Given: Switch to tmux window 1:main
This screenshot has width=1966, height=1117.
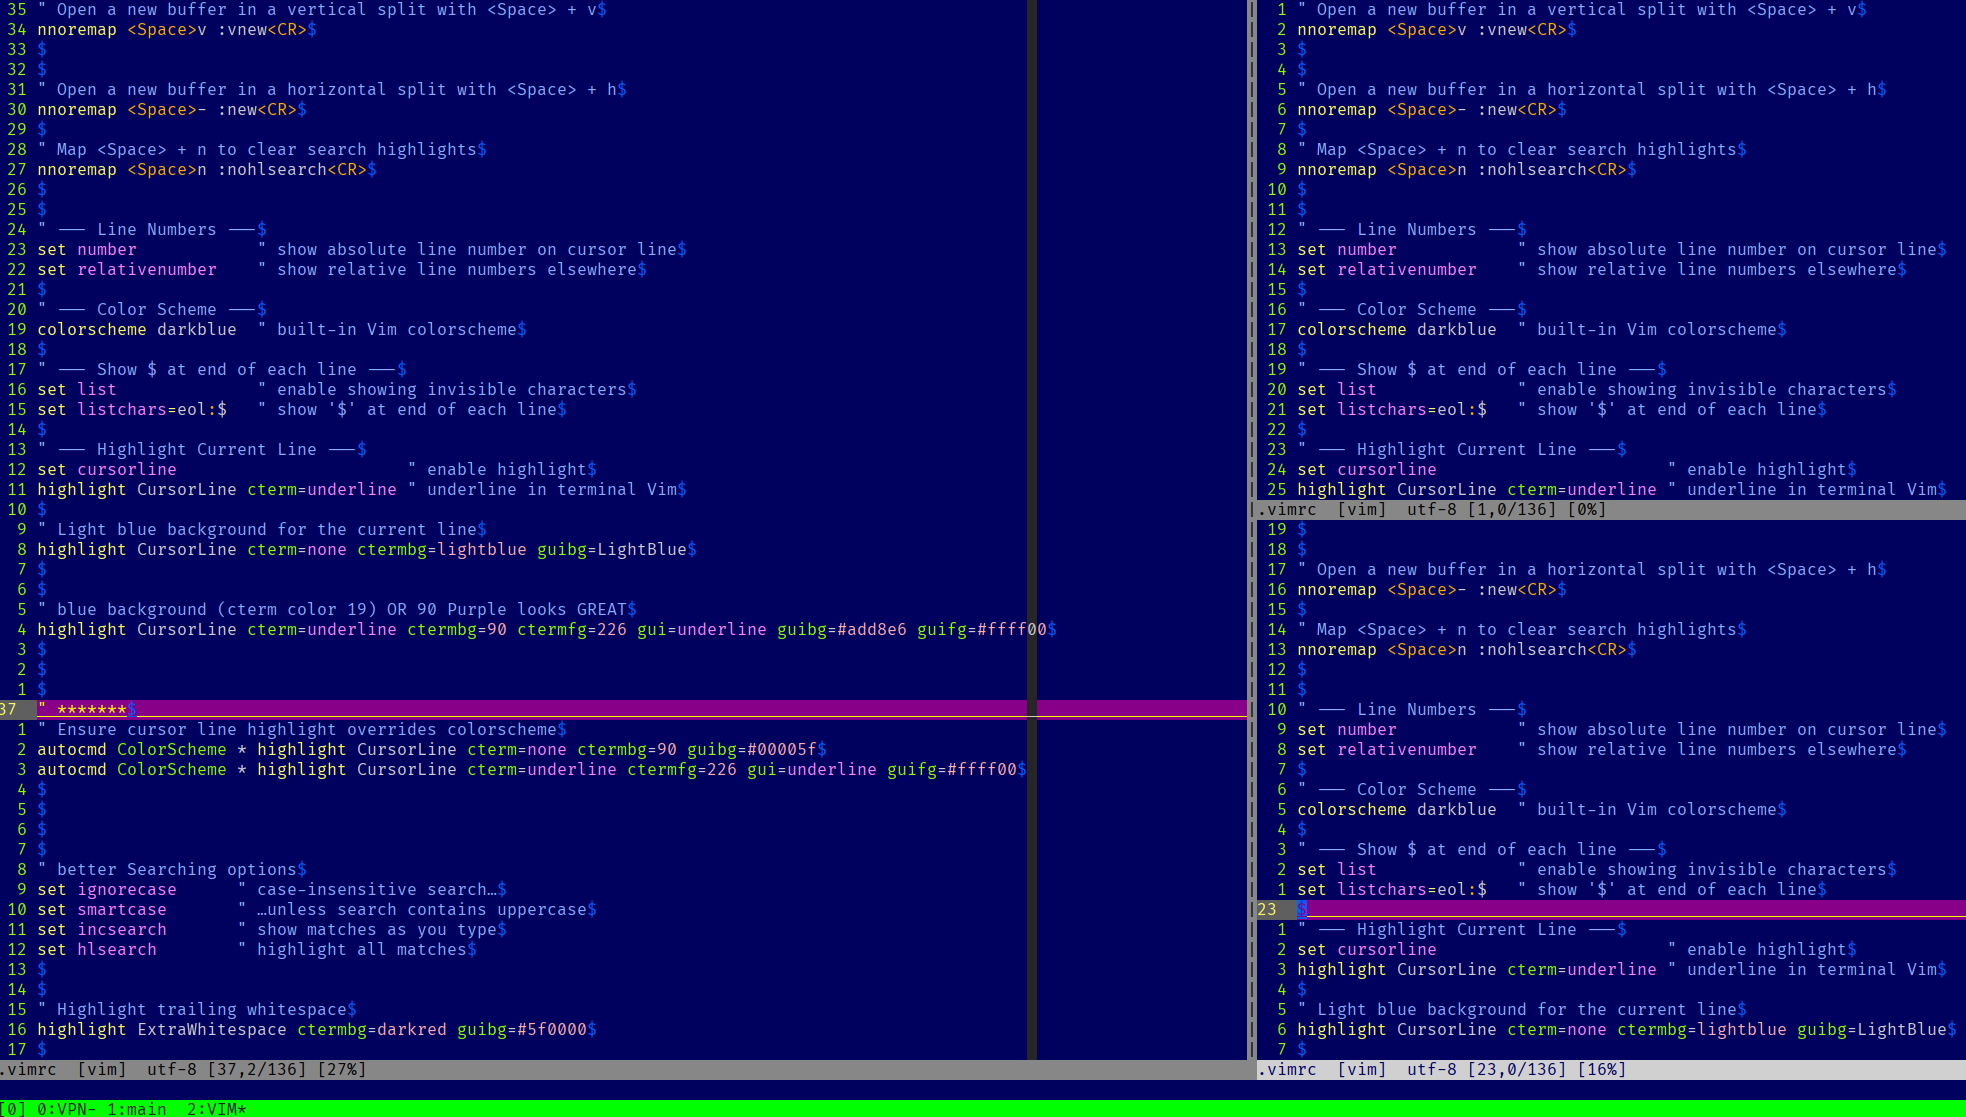Looking at the screenshot, I should coord(136,1109).
